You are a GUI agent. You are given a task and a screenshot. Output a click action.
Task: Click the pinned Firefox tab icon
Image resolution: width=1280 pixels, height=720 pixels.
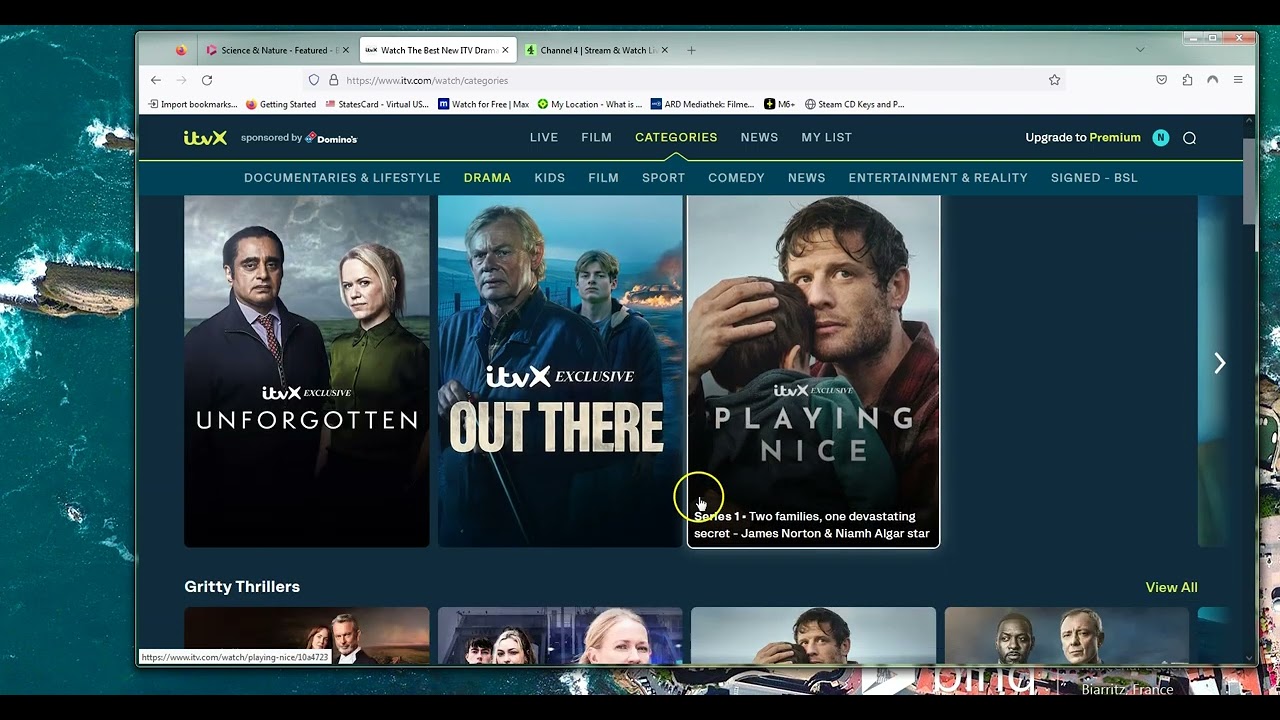pyautogui.click(x=181, y=50)
